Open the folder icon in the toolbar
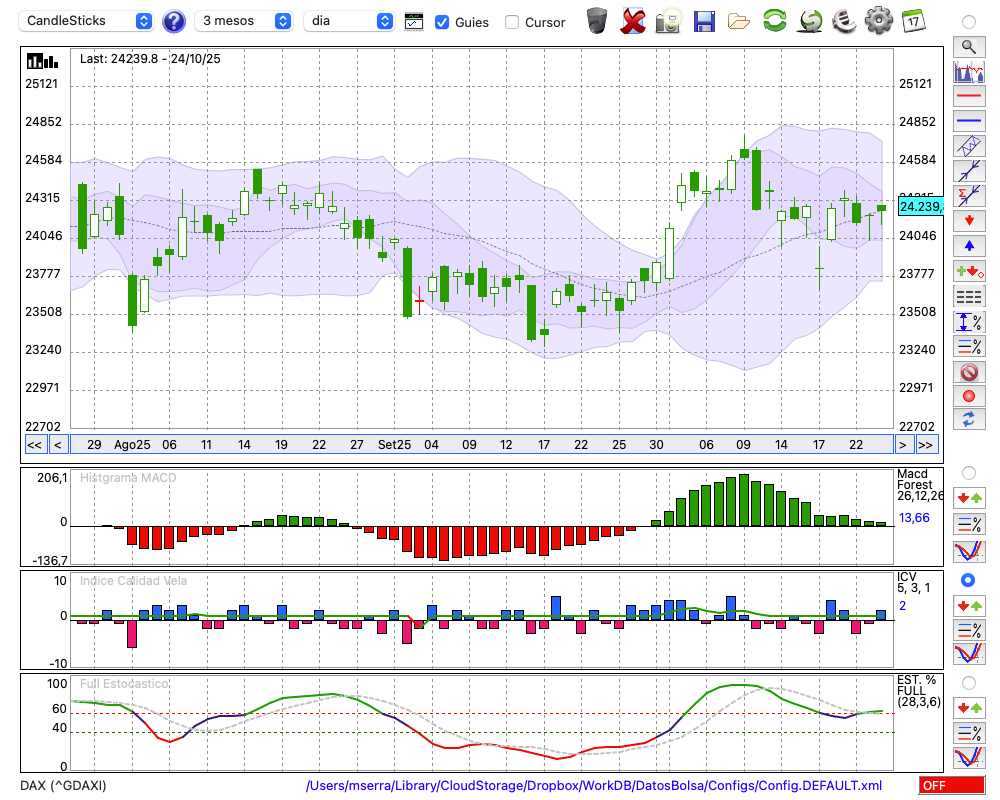This screenshot has height=800, width=1000. pyautogui.click(x=739, y=20)
